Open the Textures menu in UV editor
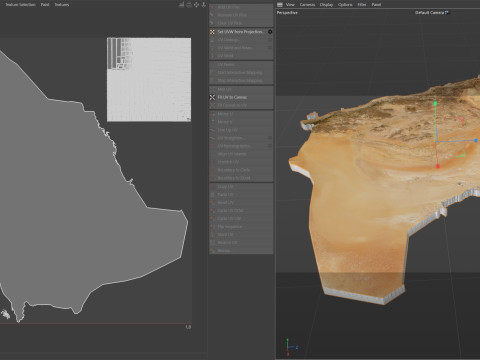The width and height of the screenshot is (480, 360). tap(62, 5)
